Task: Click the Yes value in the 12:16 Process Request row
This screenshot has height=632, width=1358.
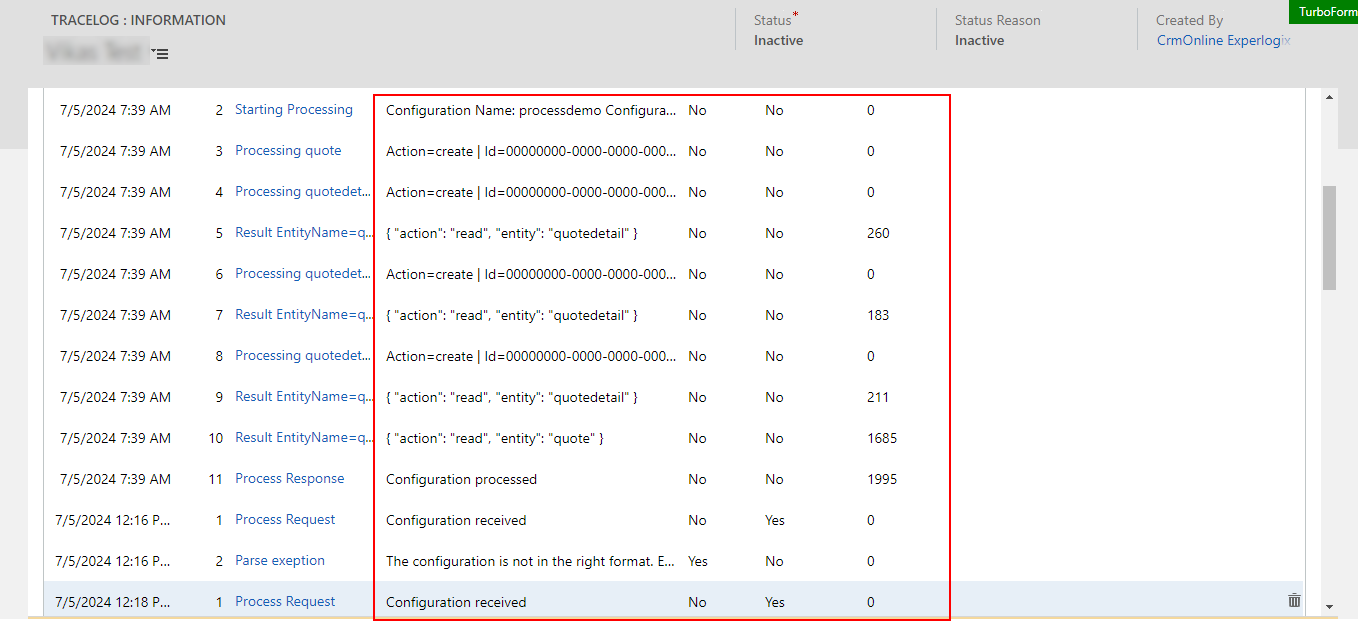Action: (x=775, y=520)
